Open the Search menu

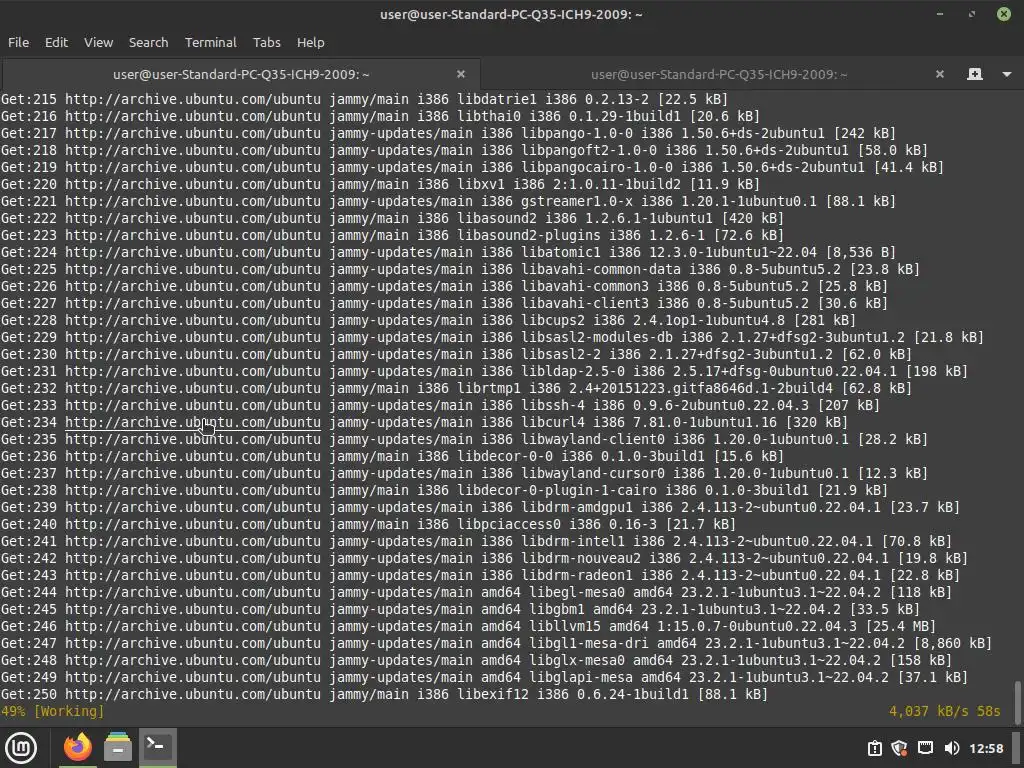[x=148, y=42]
